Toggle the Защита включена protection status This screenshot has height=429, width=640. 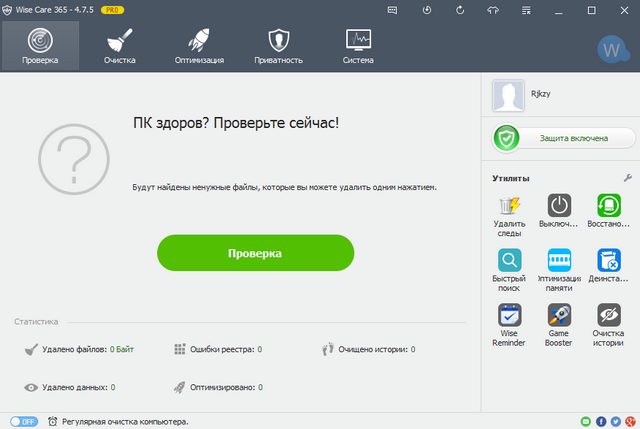coord(564,139)
